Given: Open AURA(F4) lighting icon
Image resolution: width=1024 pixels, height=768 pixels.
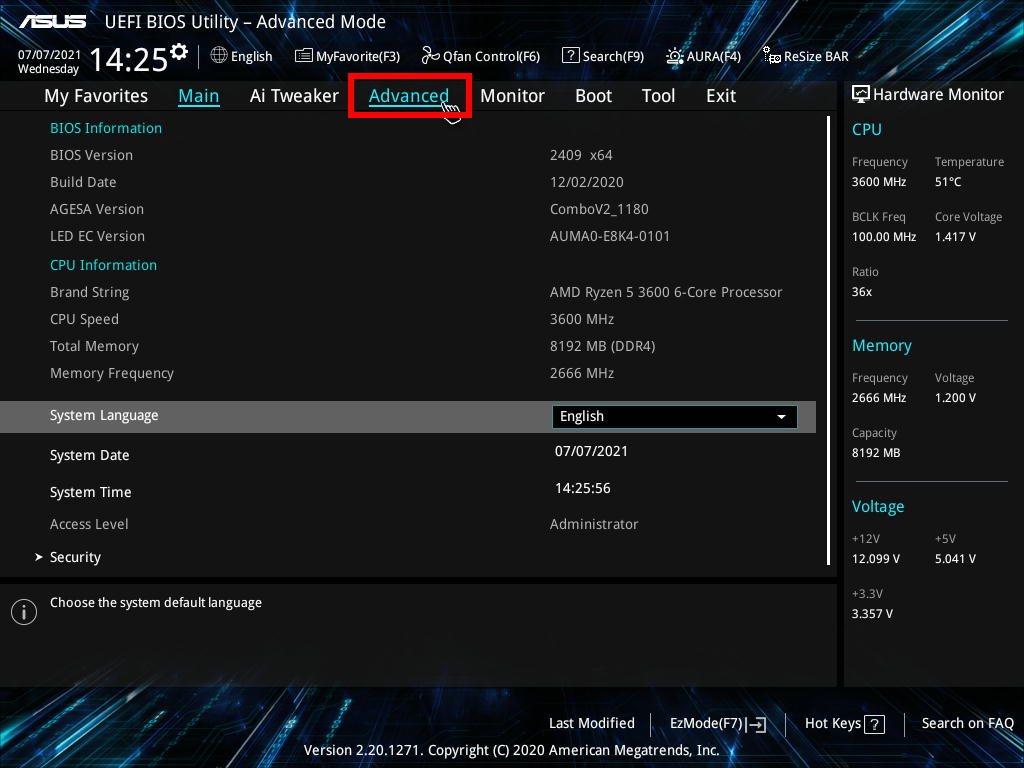Looking at the screenshot, I should coord(675,56).
